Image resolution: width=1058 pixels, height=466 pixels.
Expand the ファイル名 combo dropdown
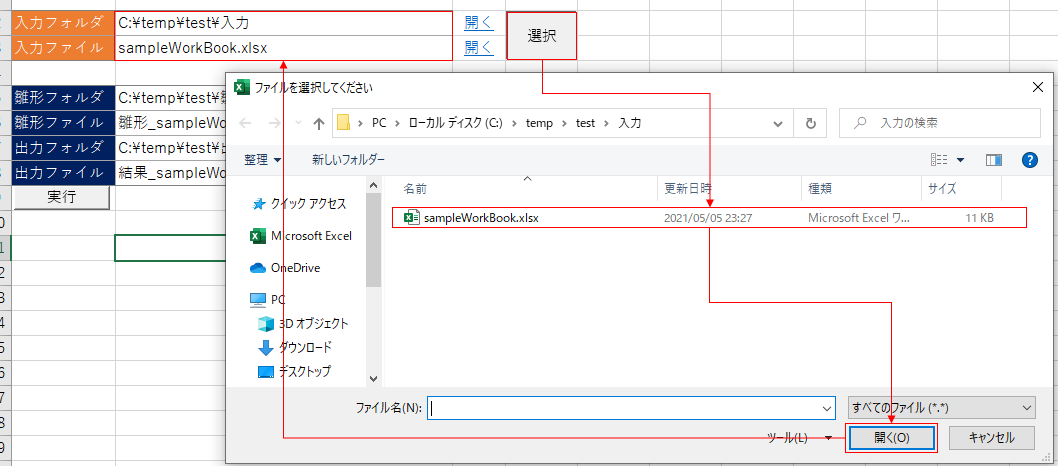pos(828,408)
